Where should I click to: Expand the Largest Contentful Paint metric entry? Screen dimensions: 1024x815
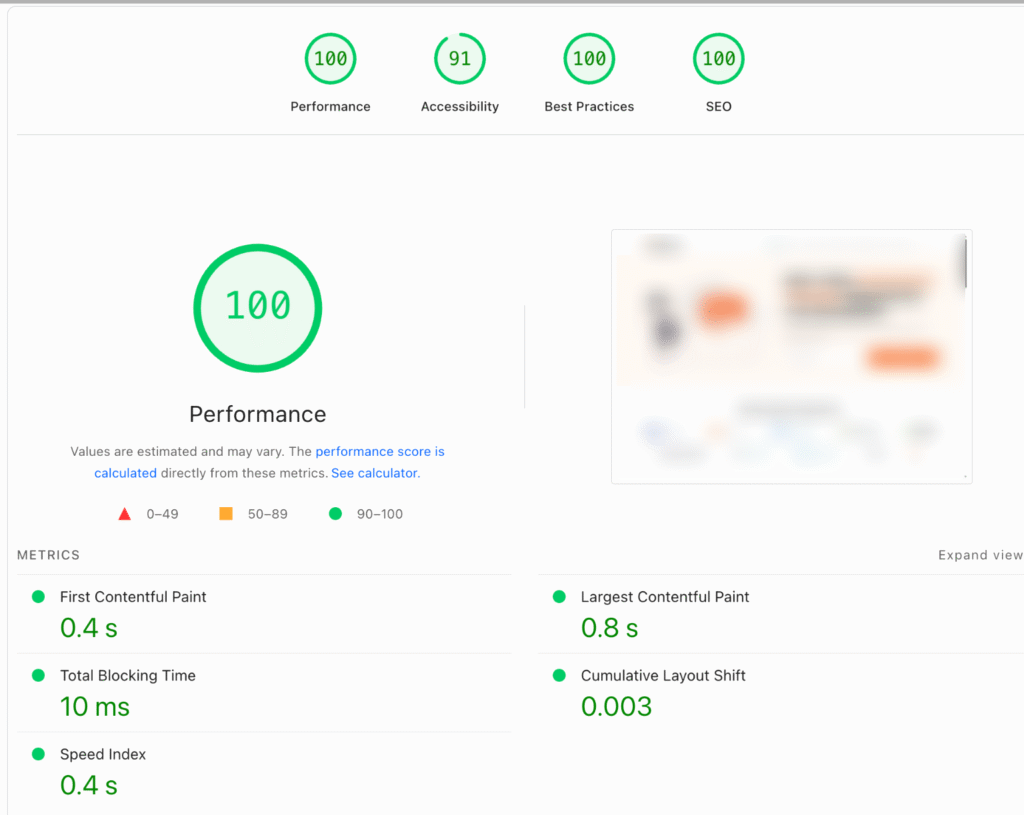click(x=665, y=596)
